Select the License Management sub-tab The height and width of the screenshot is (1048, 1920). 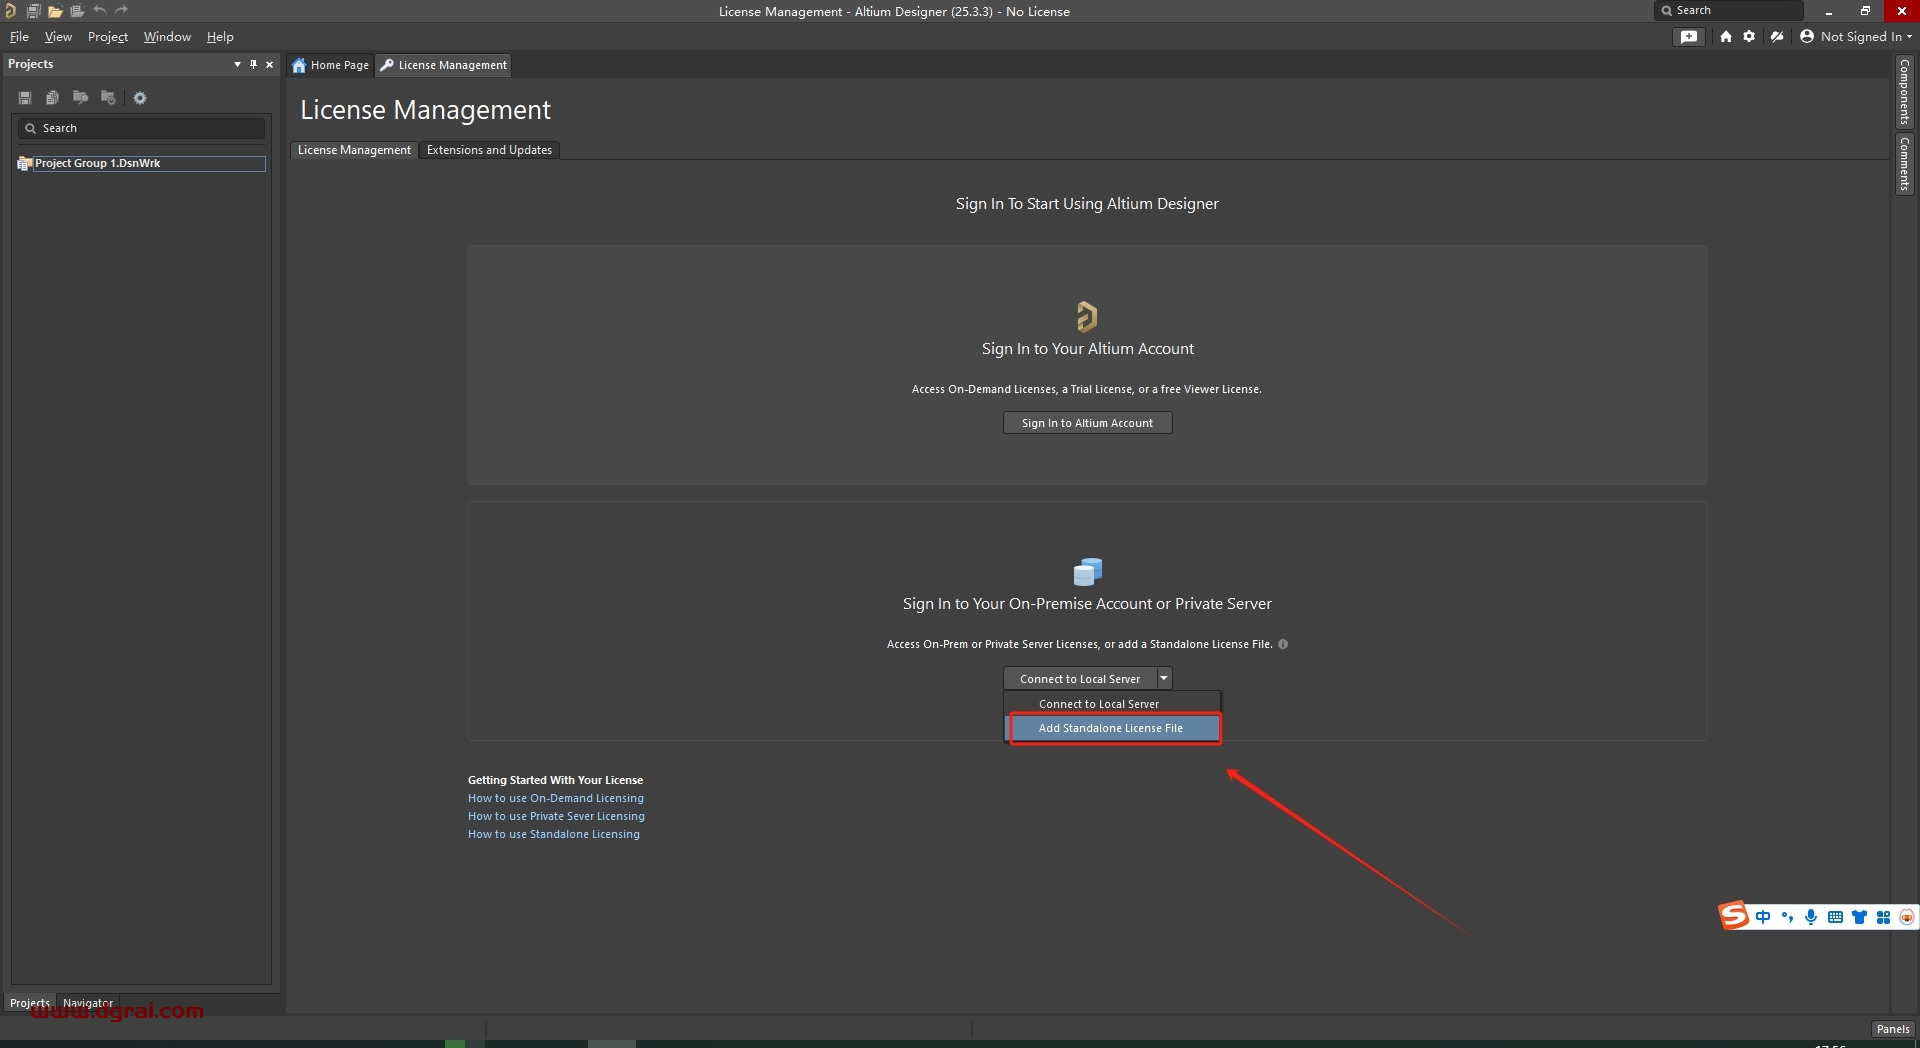click(354, 150)
